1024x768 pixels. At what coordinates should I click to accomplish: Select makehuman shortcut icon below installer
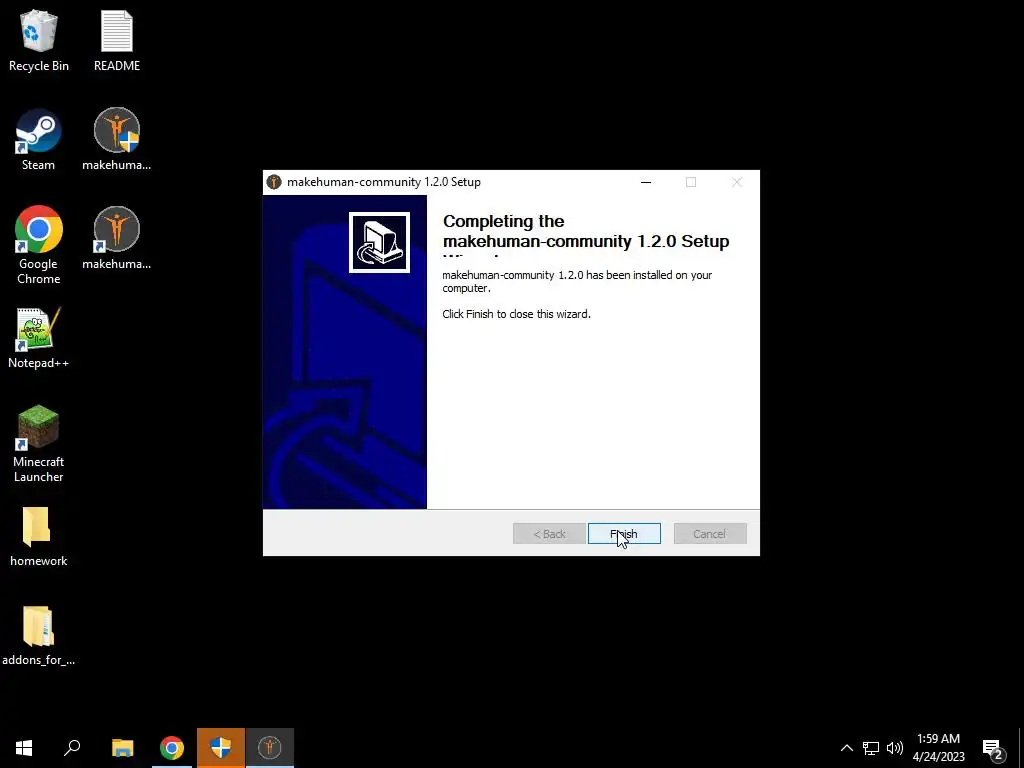click(x=117, y=238)
